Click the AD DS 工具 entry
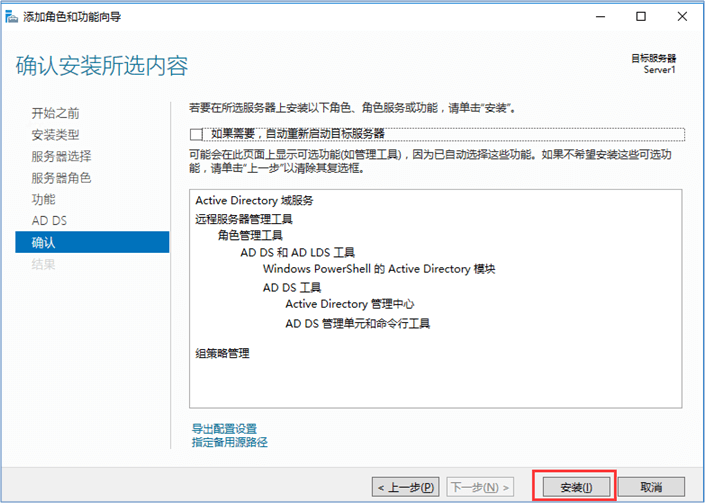The image size is (705, 503). tap(292, 287)
